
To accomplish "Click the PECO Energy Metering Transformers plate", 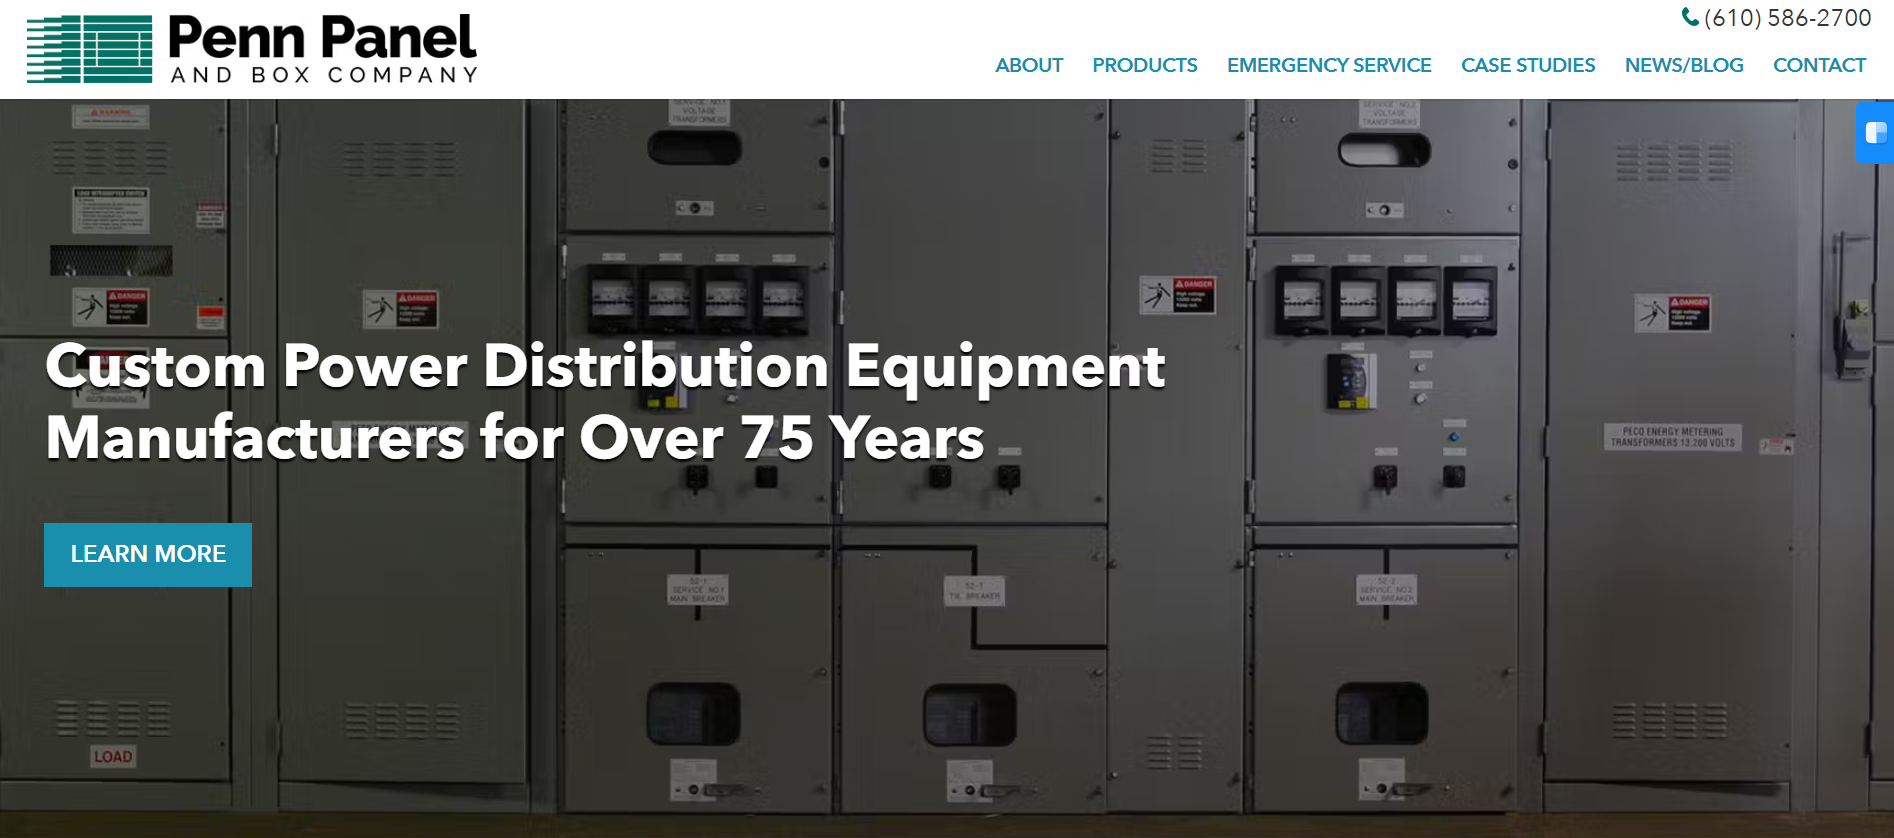I will tap(1672, 437).
